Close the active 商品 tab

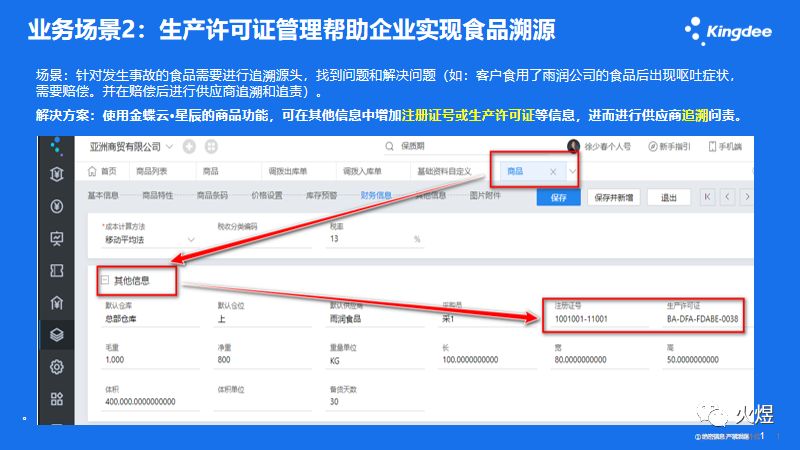(553, 172)
